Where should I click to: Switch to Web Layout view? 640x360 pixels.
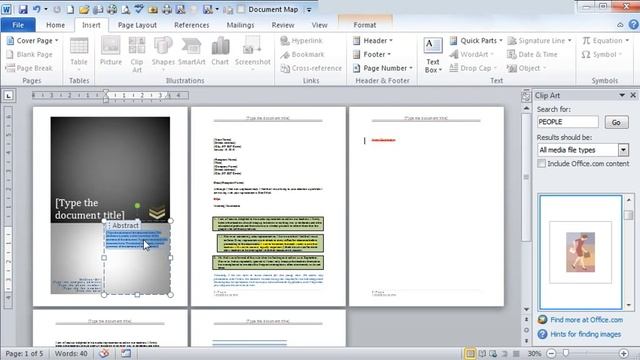coord(493,353)
